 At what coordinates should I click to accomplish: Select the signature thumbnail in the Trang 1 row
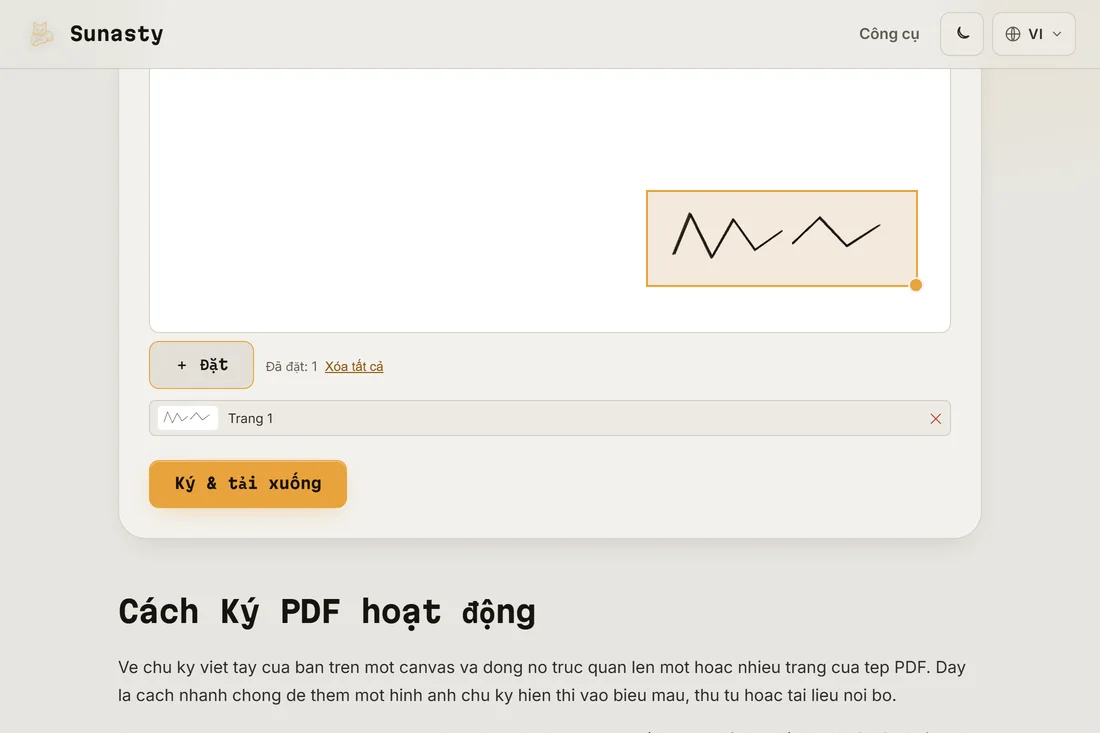pos(187,418)
